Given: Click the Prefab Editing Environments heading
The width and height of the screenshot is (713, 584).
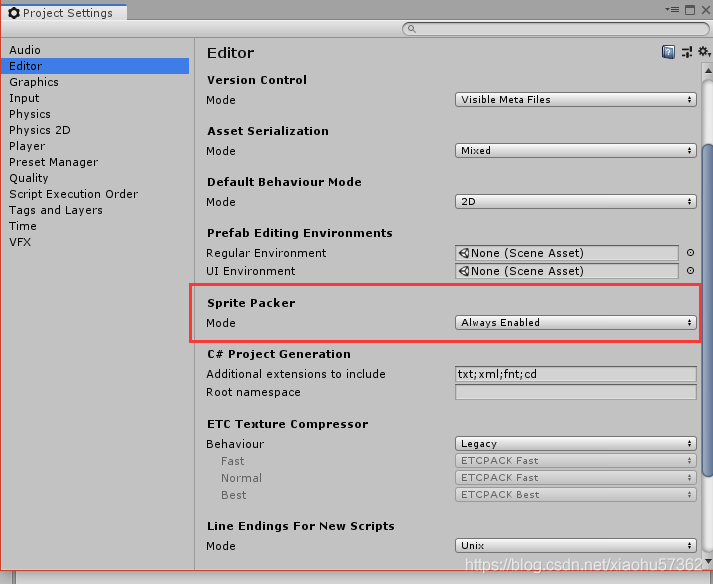Looking at the screenshot, I should (300, 233).
